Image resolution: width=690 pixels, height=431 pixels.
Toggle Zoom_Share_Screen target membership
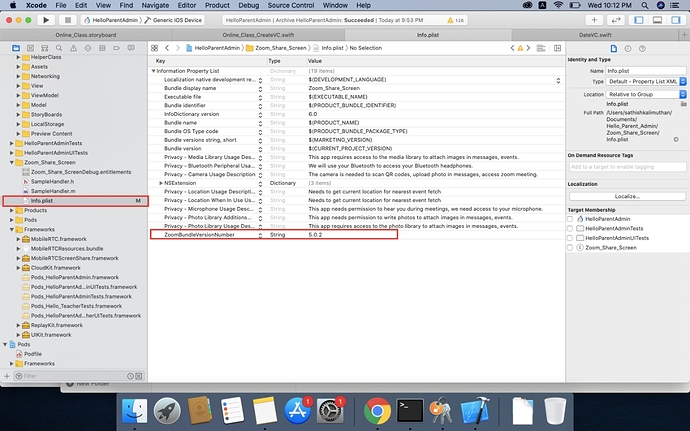point(570,248)
